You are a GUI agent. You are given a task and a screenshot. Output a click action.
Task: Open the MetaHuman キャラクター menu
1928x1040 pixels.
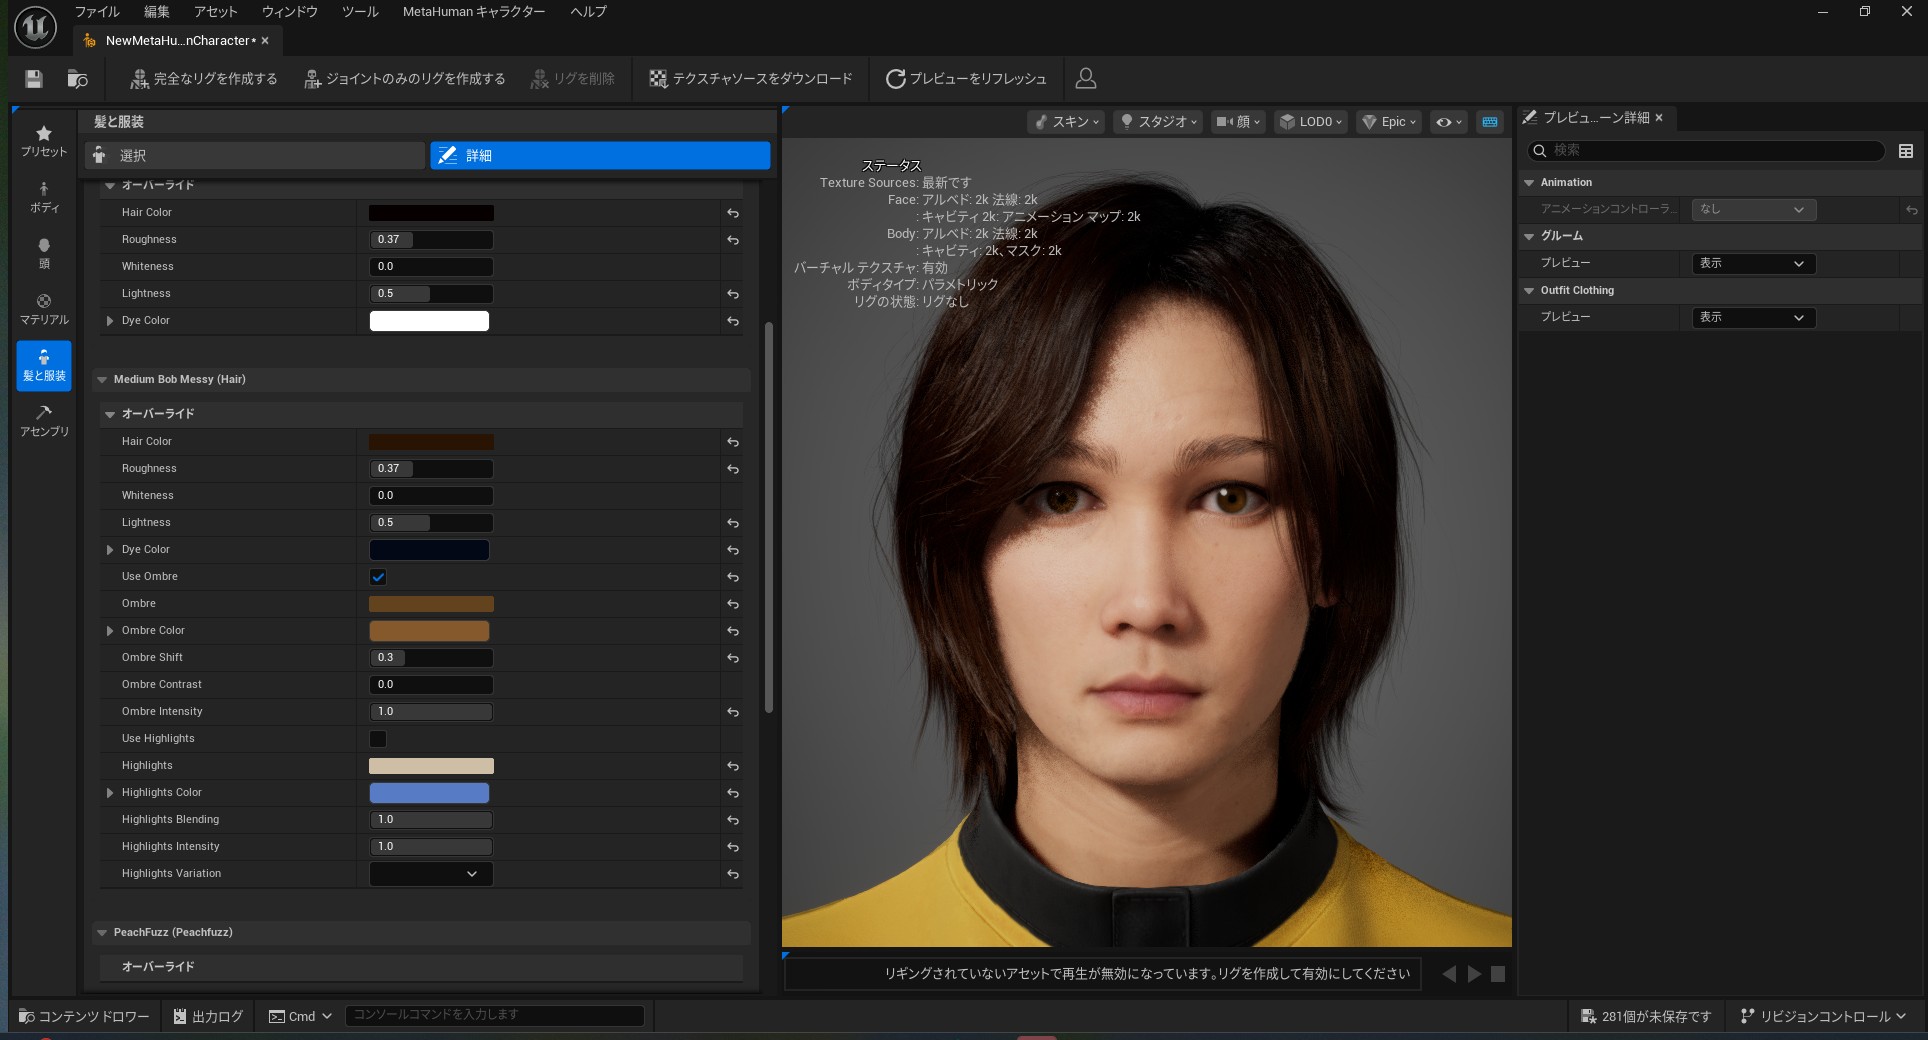click(x=473, y=12)
